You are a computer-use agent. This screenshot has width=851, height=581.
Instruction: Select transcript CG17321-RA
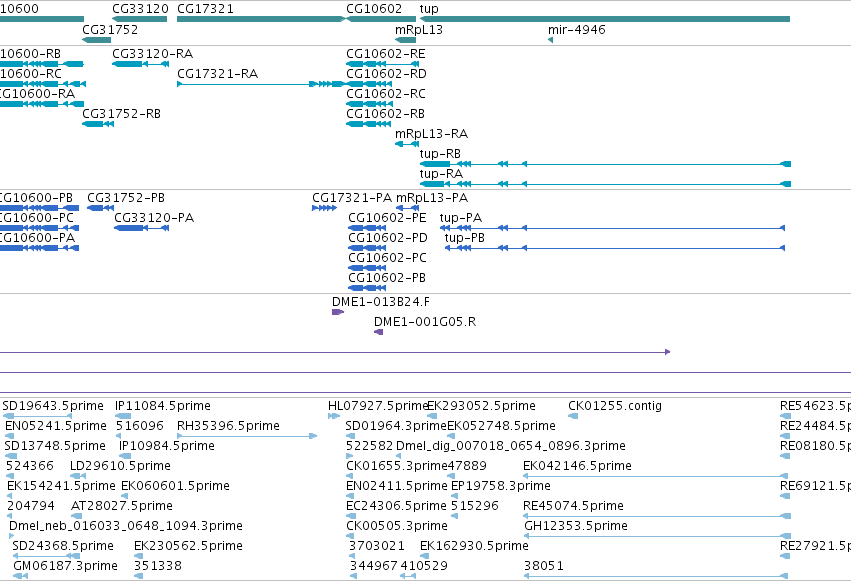point(218,74)
